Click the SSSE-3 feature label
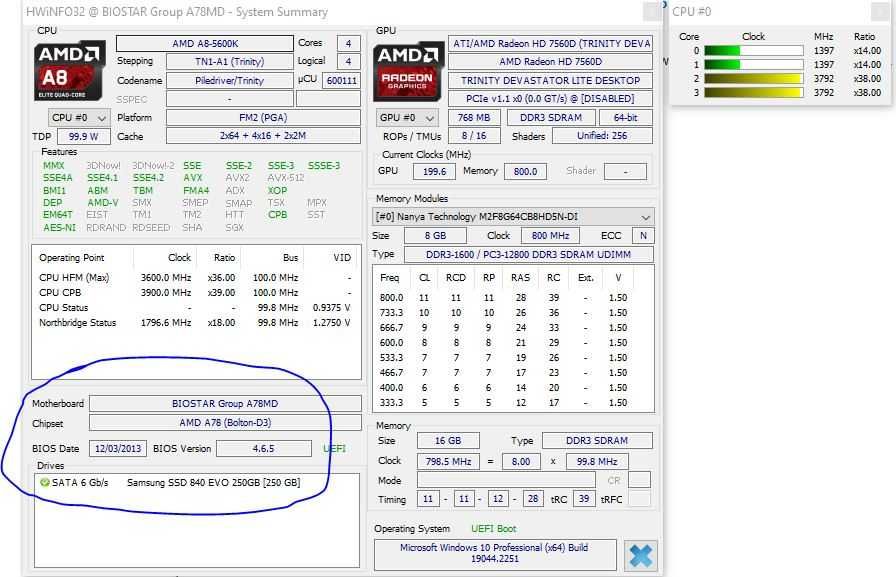 click(324, 166)
